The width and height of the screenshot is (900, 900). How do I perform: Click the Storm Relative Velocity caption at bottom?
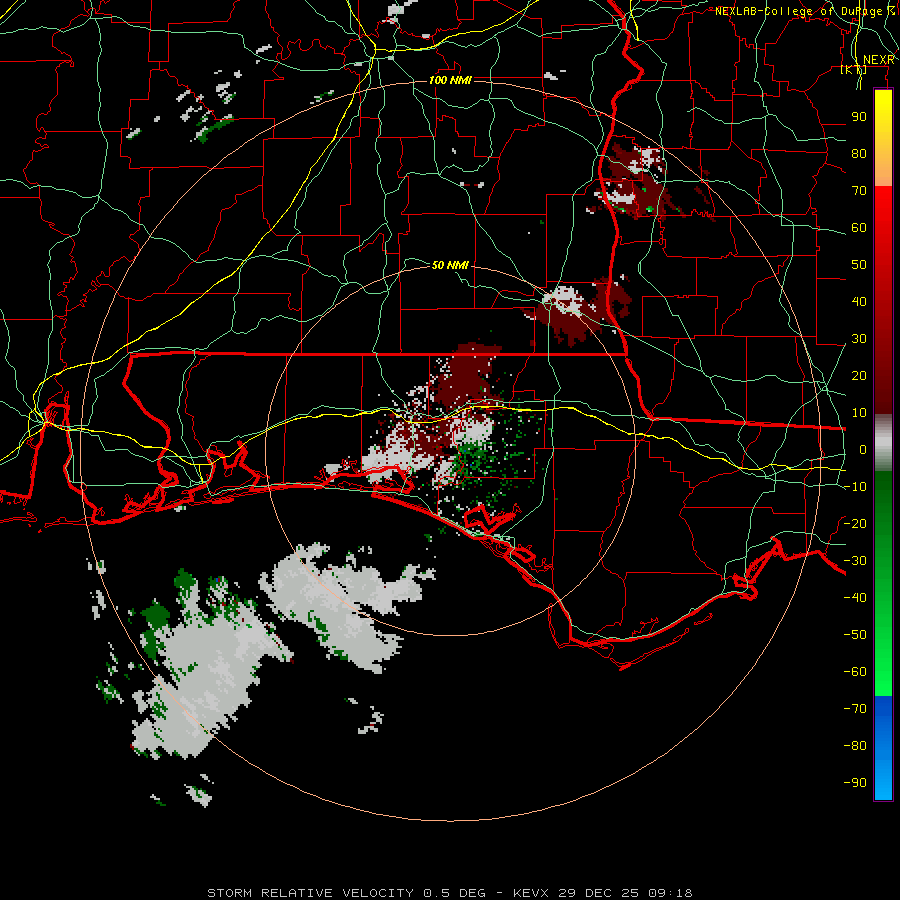point(449,893)
